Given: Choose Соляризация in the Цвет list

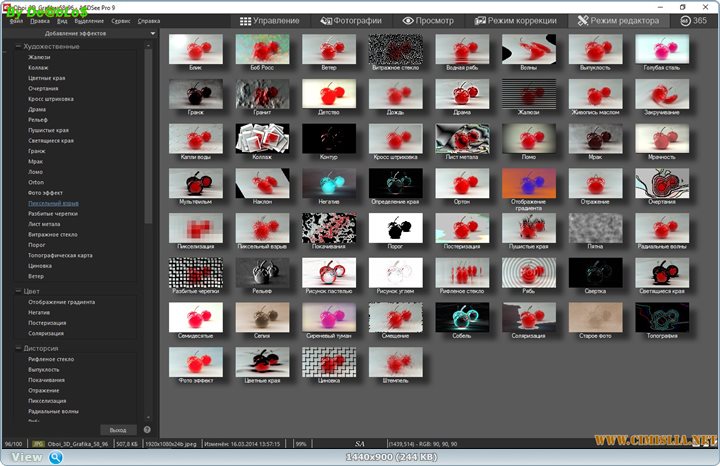Looking at the screenshot, I should pyautogui.click(x=45, y=332).
